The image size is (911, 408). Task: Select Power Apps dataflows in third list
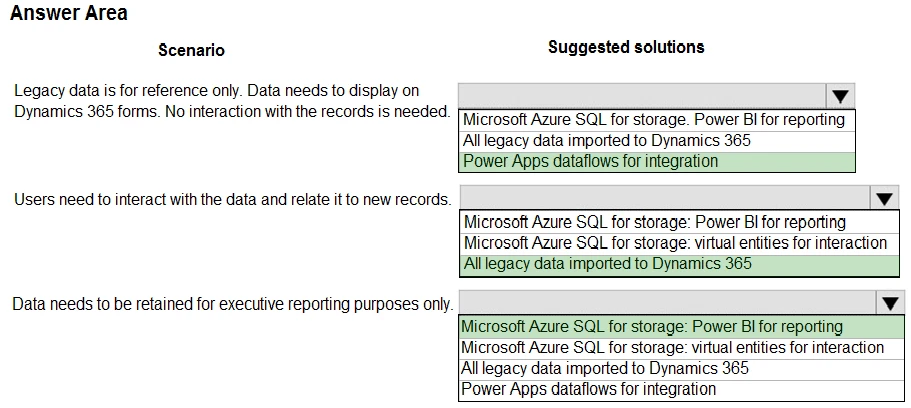tap(588, 389)
